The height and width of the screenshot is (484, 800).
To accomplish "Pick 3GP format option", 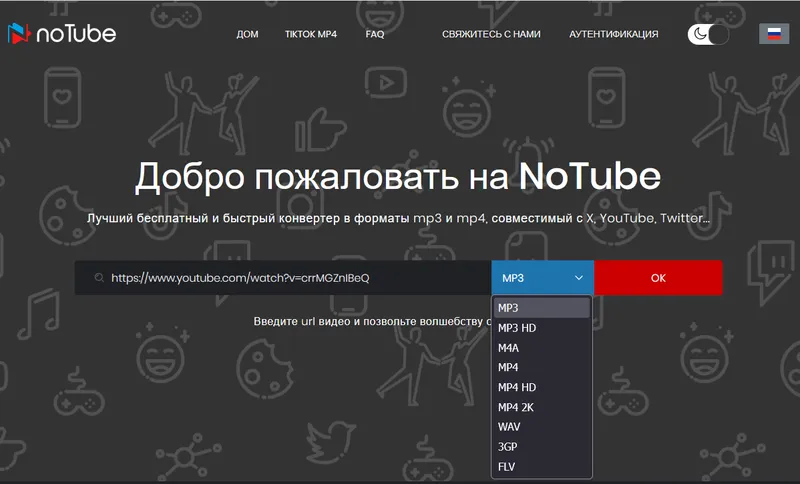I will (542, 447).
